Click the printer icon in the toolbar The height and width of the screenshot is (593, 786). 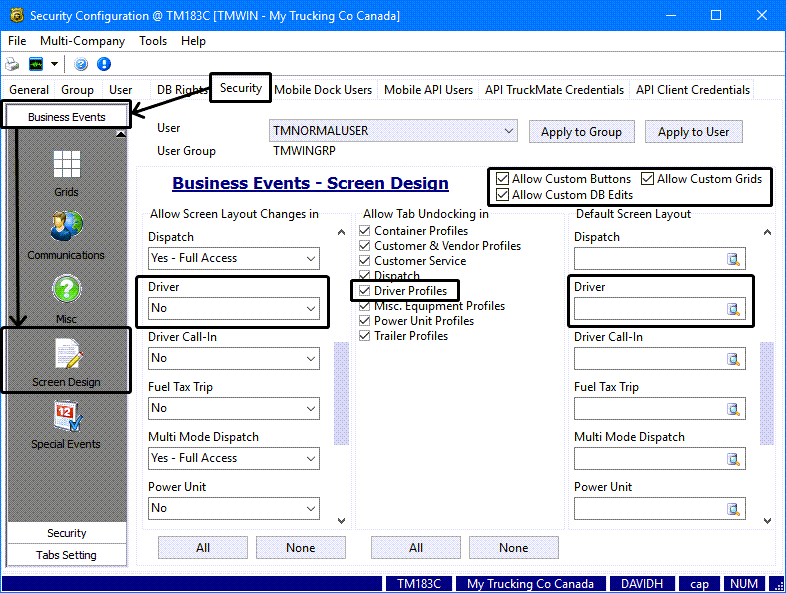pyautogui.click(x=13, y=64)
